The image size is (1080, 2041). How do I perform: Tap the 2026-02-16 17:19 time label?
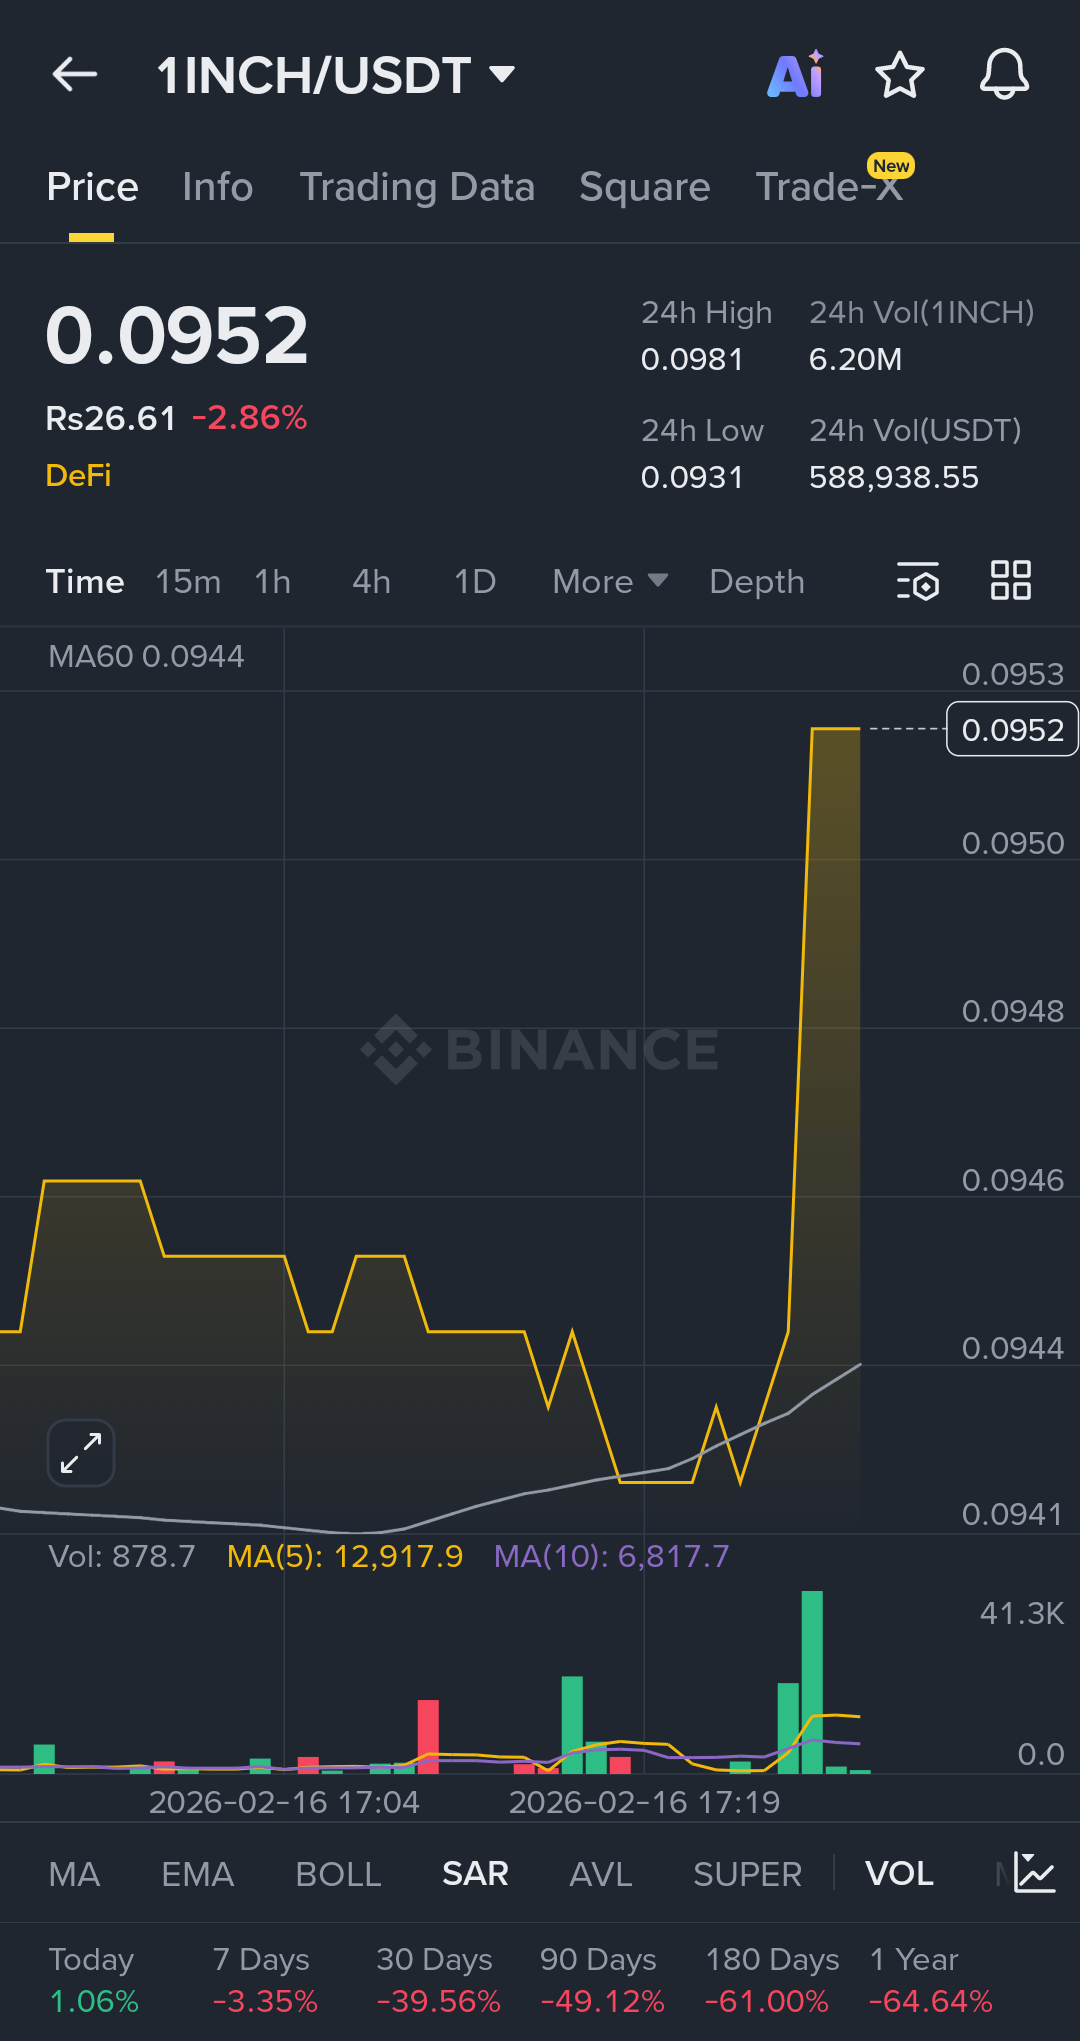[x=644, y=1802]
